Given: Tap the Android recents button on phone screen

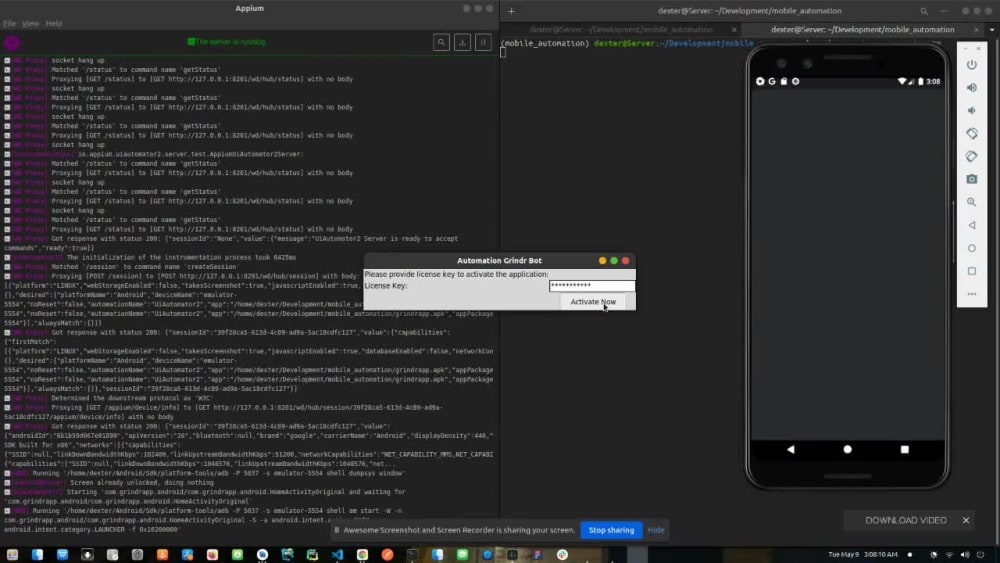Looking at the screenshot, I should click(904, 450).
